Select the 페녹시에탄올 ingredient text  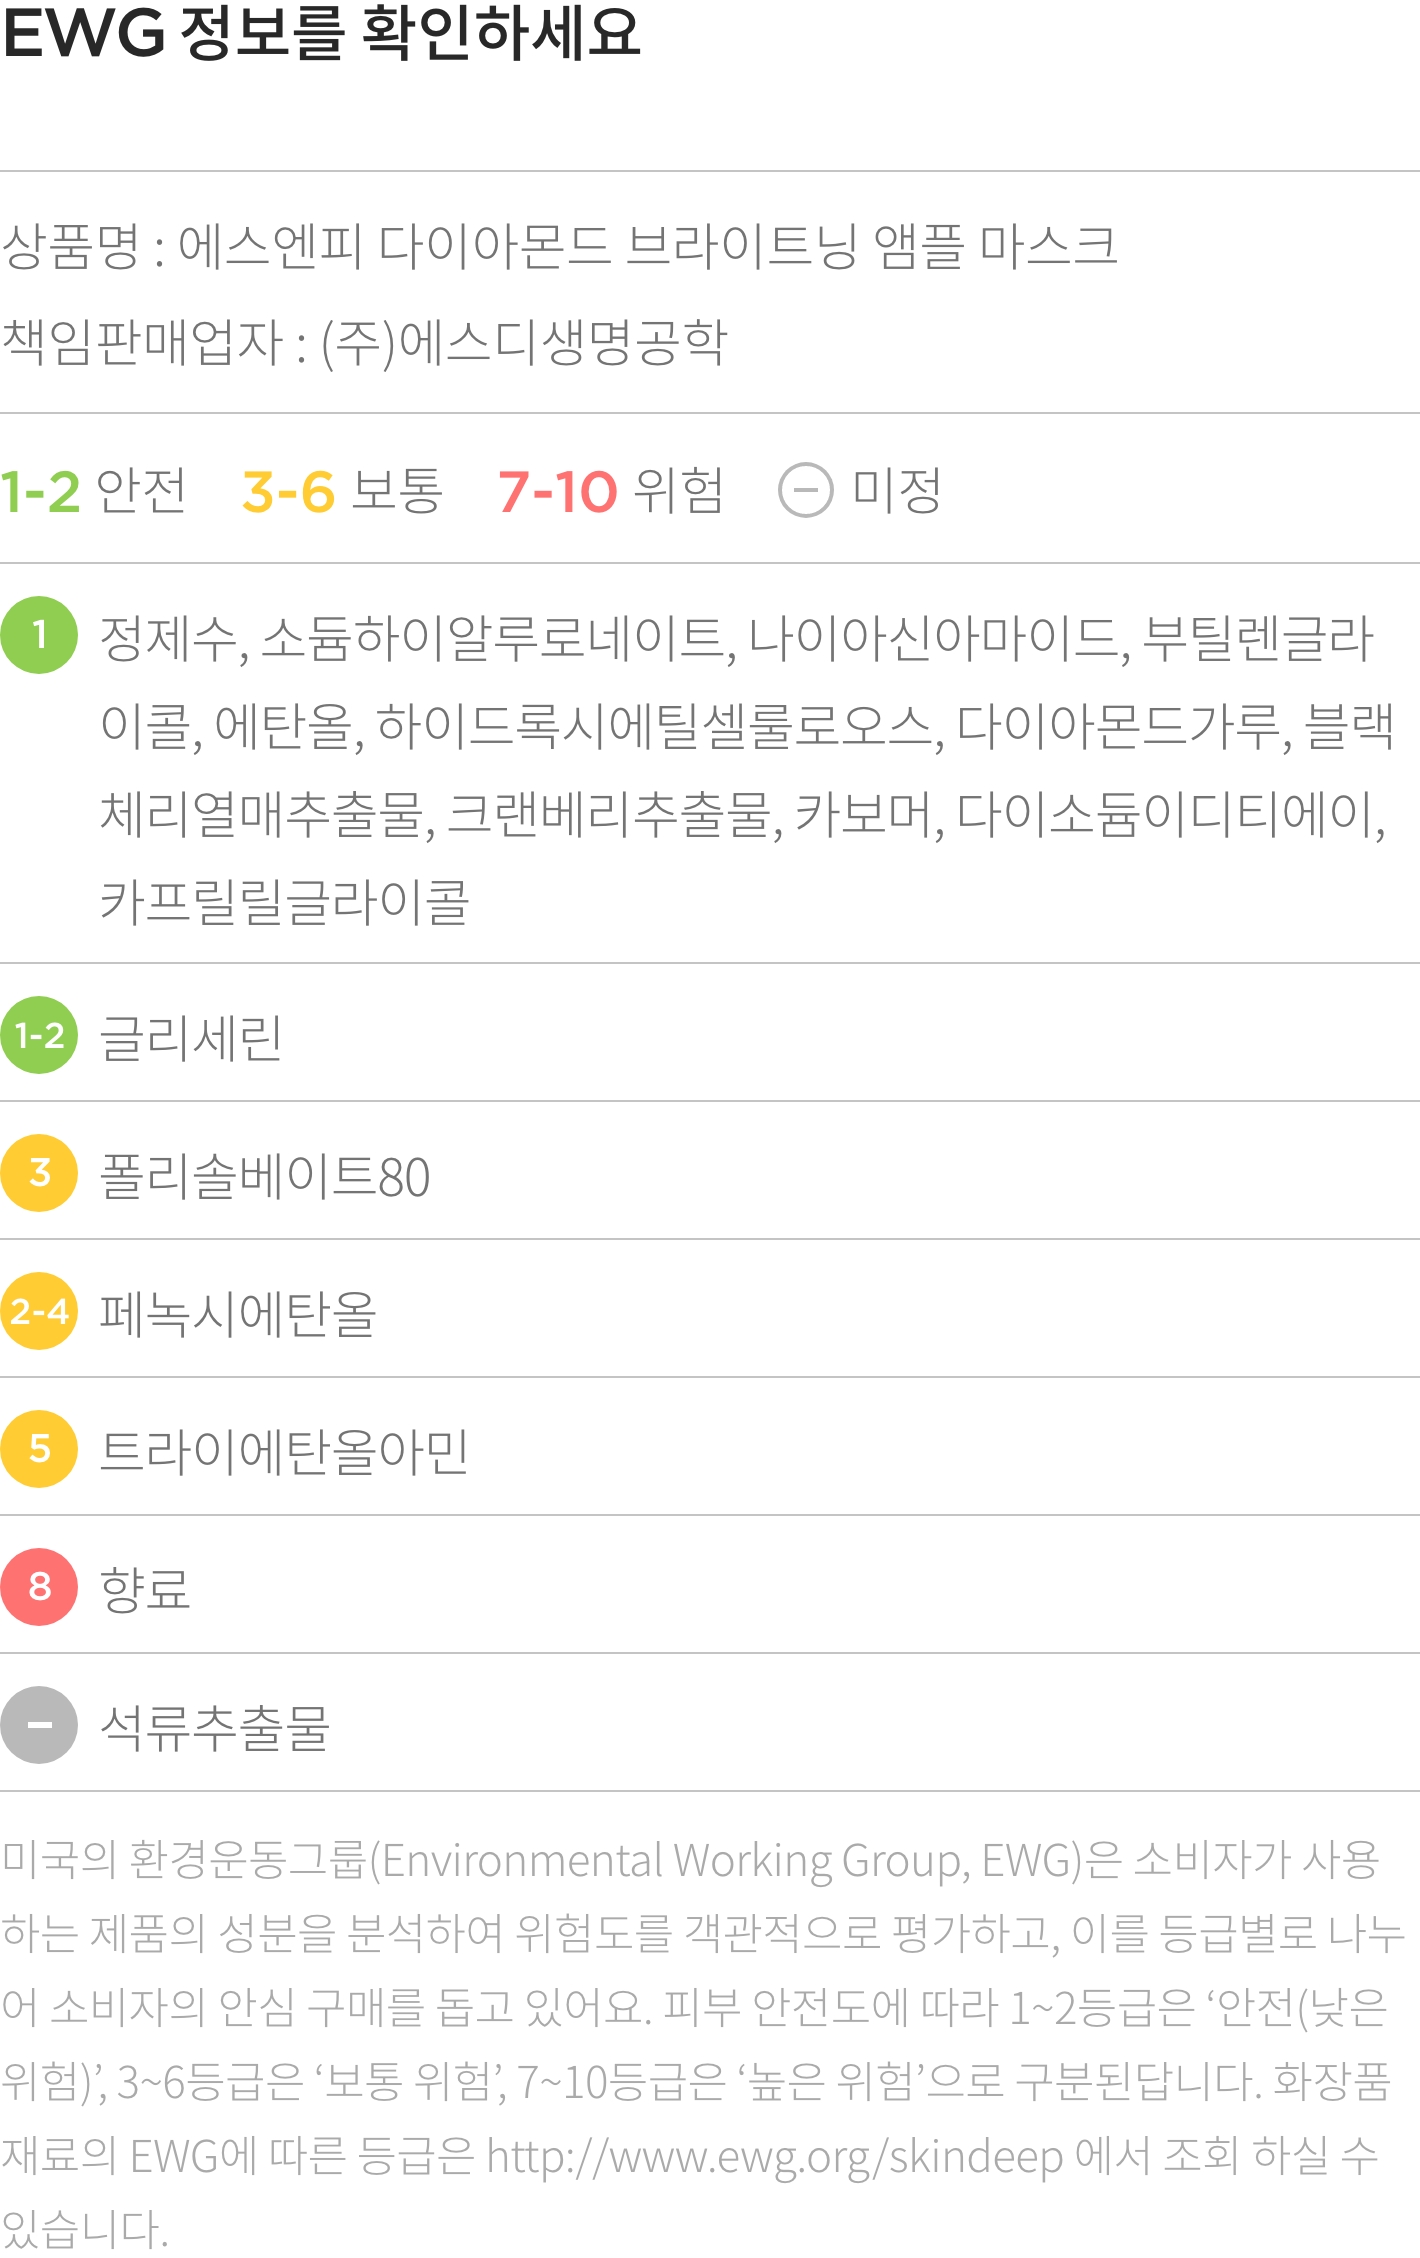tap(238, 1313)
